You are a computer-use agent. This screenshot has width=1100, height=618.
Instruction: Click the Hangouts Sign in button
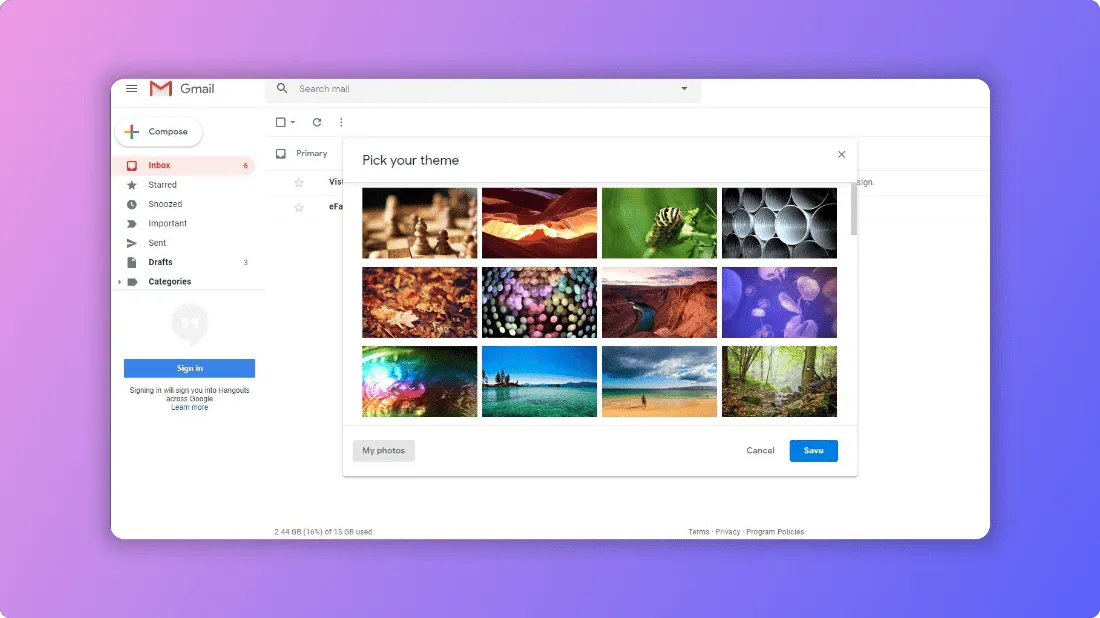tap(189, 368)
